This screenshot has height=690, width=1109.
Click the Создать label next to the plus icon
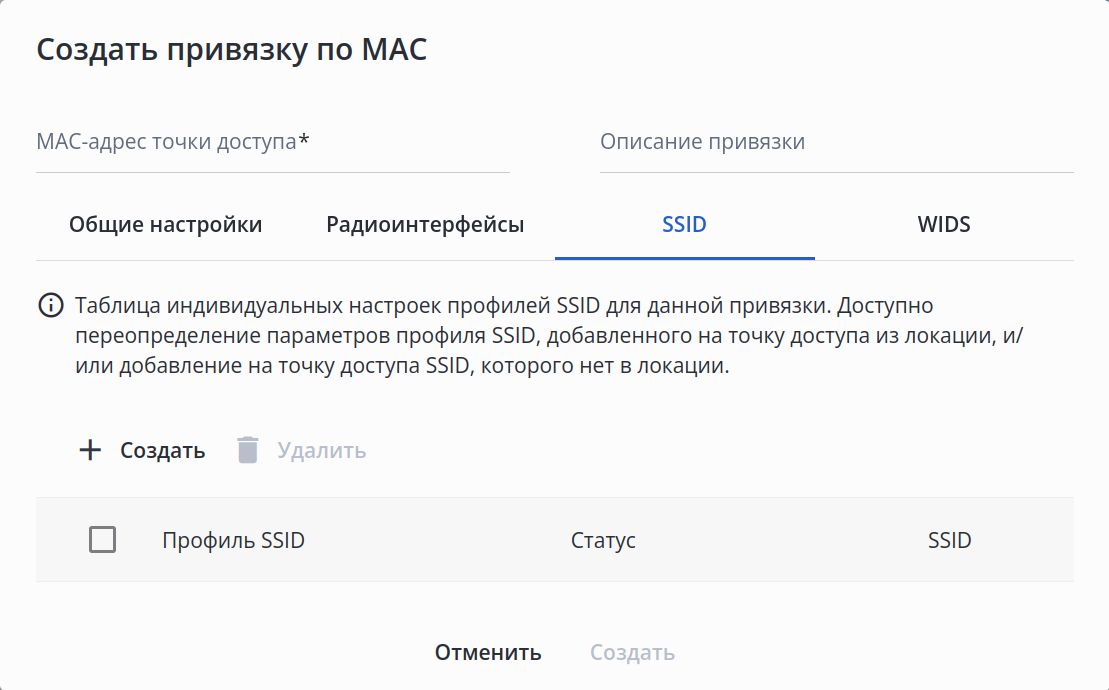pos(163,450)
